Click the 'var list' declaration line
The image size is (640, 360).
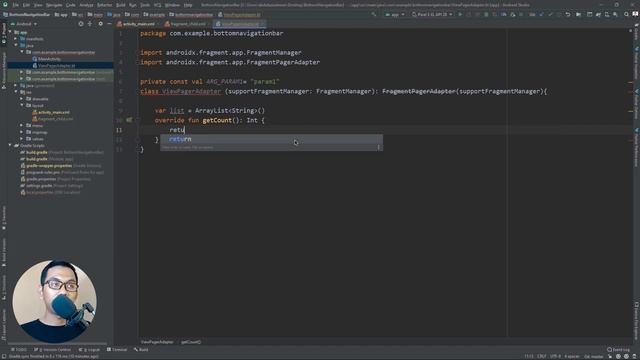click(x=210, y=111)
